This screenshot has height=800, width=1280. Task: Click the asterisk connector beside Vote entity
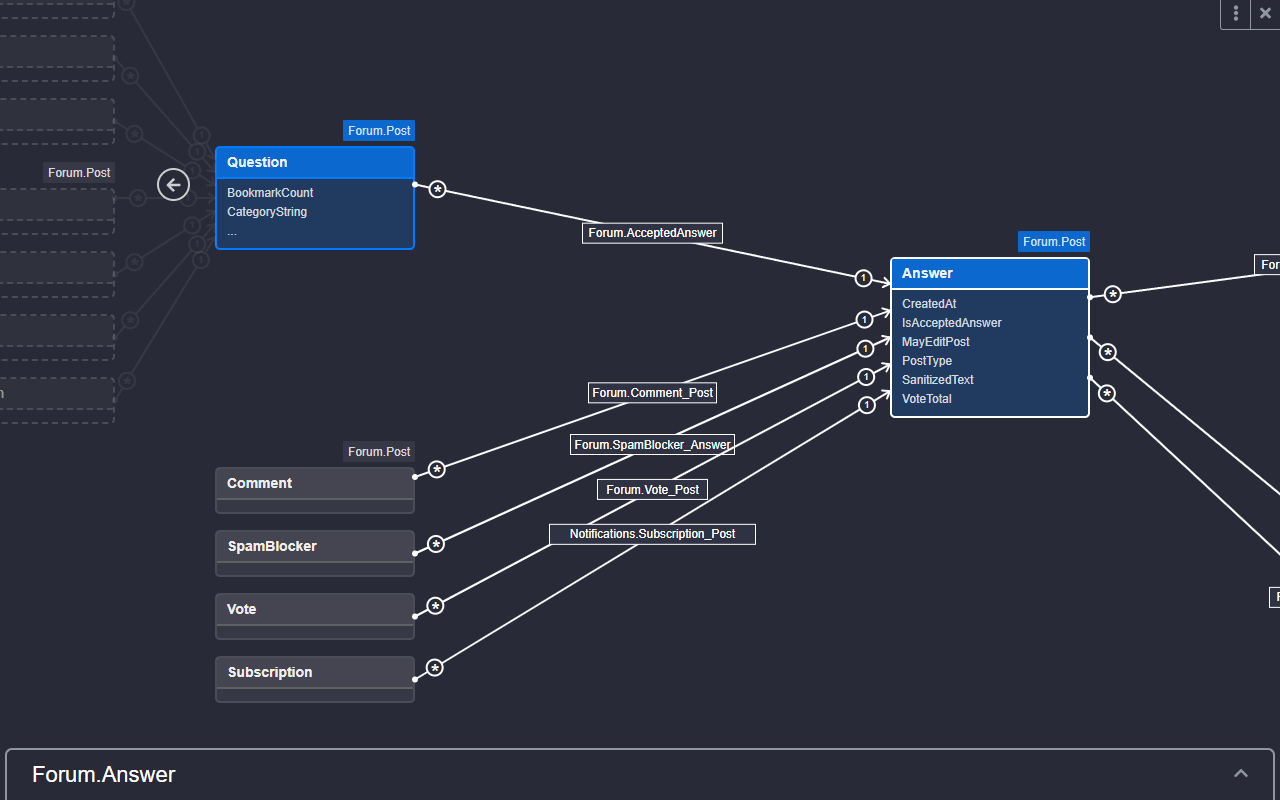[x=435, y=606]
